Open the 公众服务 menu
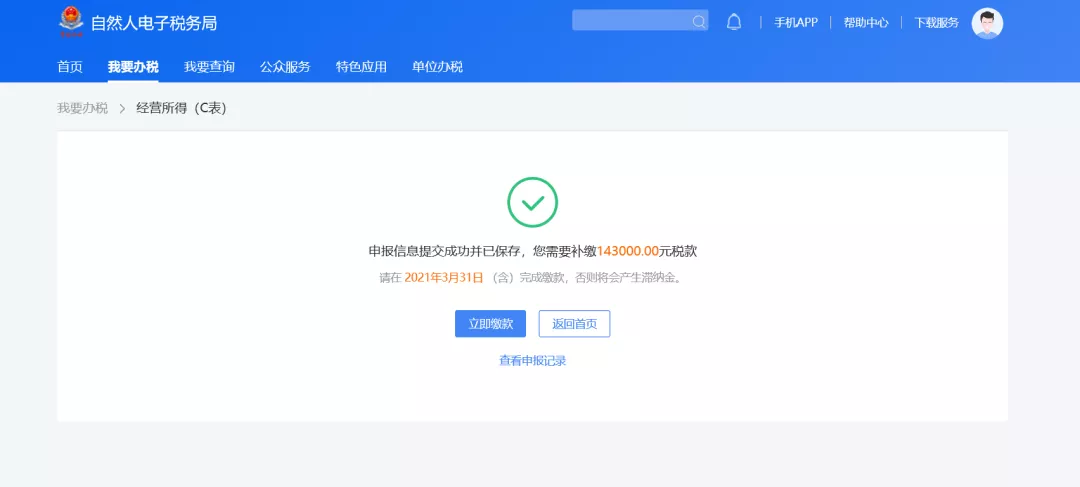The width and height of the screenshot is (1080, 487). pos(285,67)
